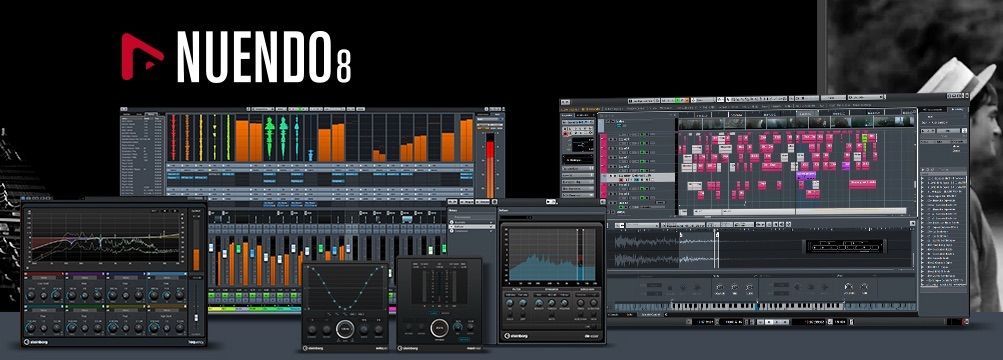Click the large ringed Optimize knob in Maximizer
Viewport: 1003px width, 360px height.
point(439,329)
